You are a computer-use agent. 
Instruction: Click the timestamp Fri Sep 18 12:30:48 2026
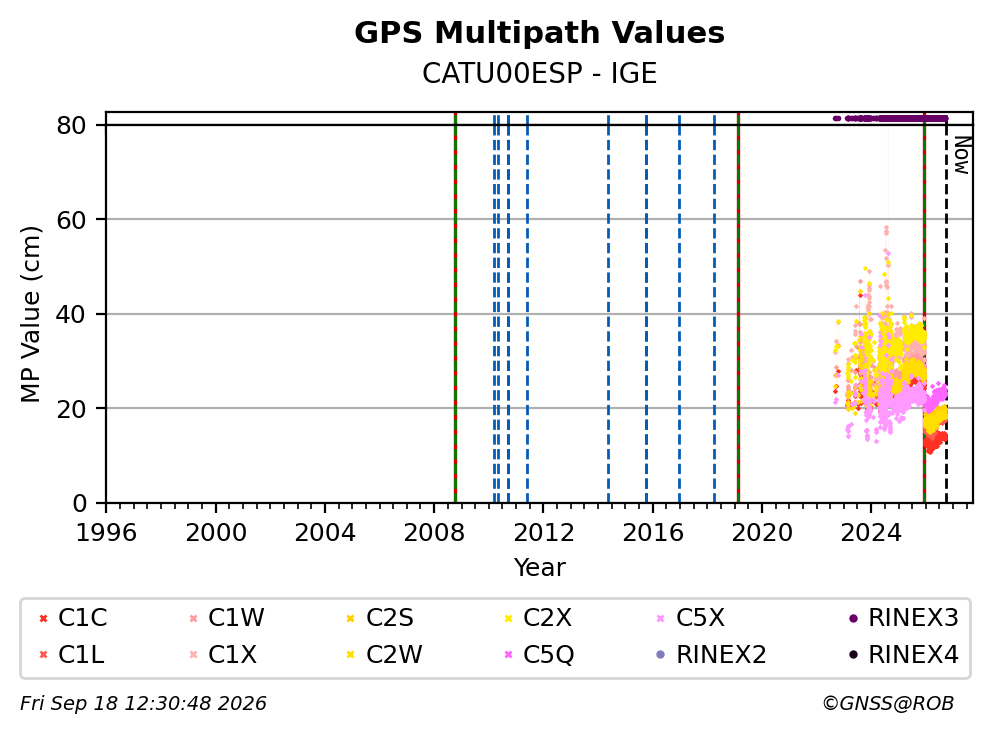[x=143, y=704]
